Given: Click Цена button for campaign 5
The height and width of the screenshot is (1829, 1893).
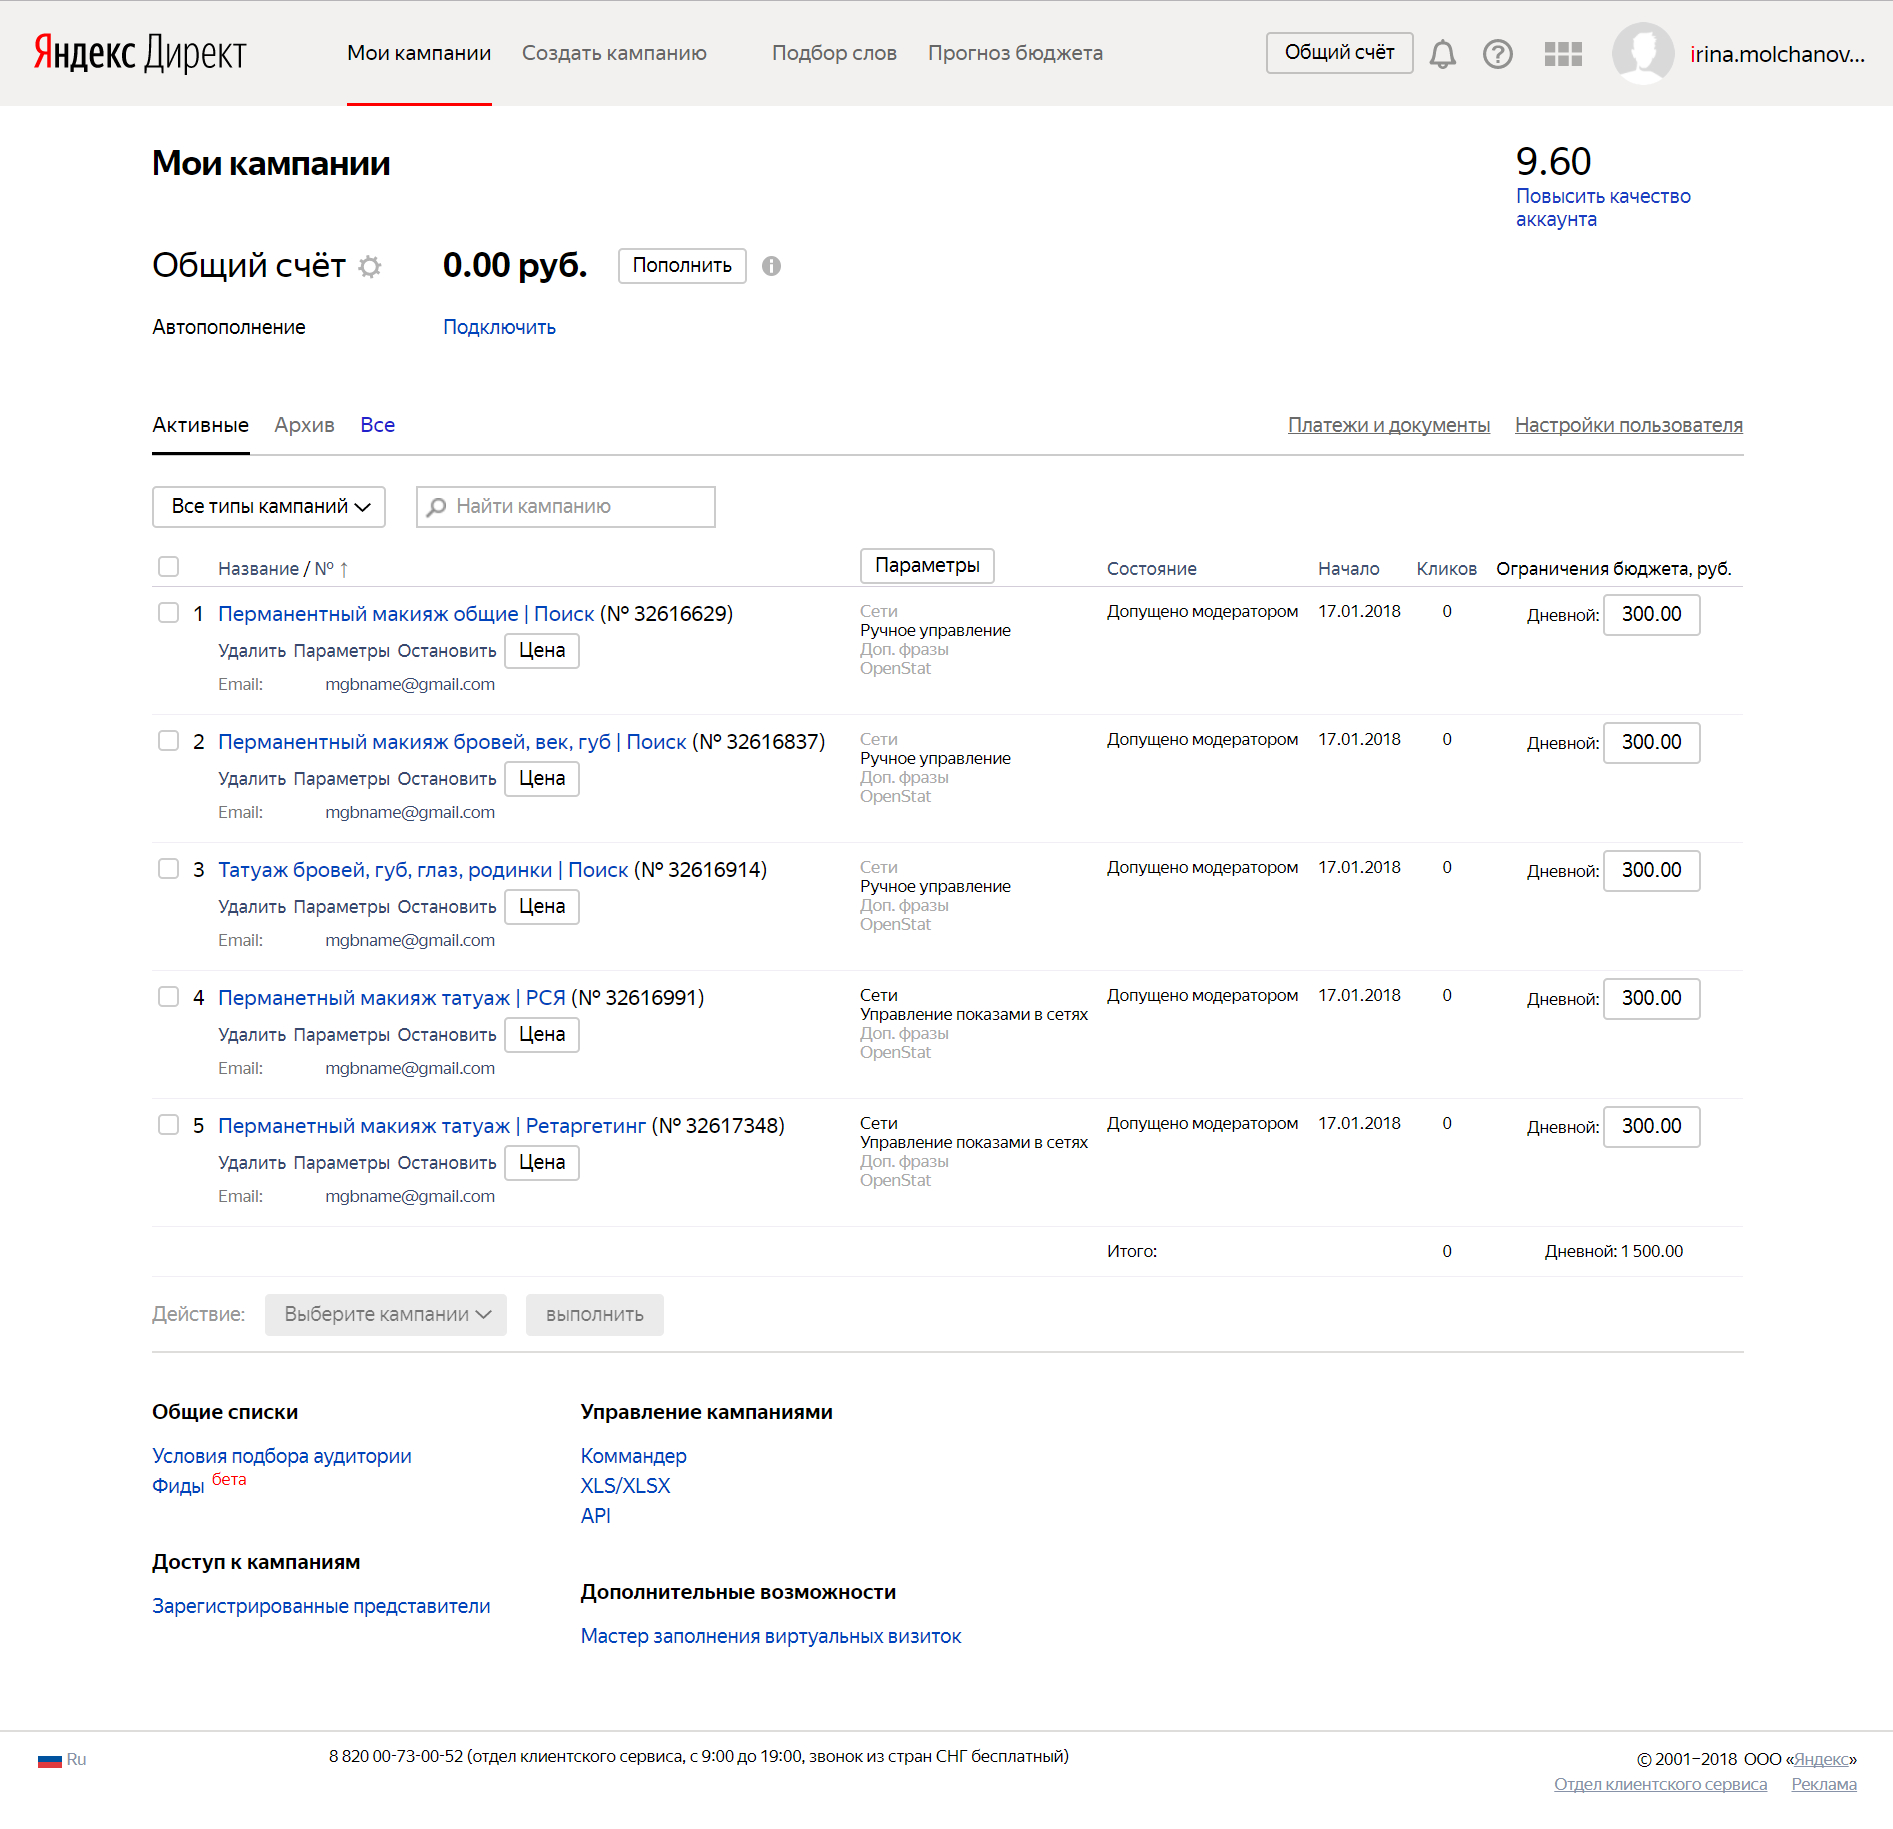Looking at the screenshot, I should [542, 1163].
